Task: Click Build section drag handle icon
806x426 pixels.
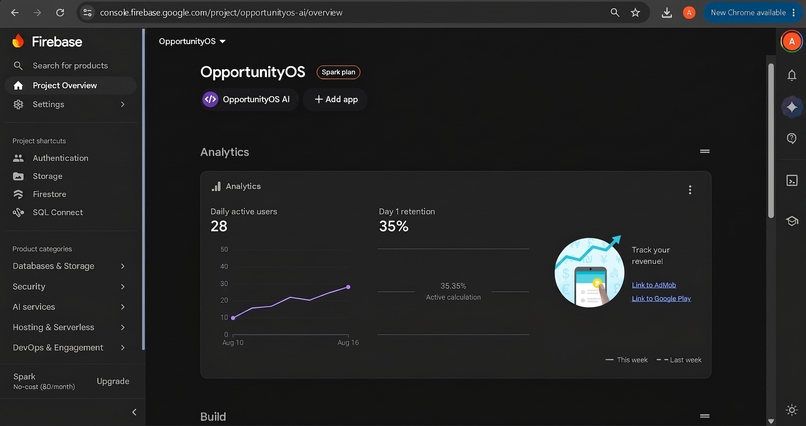Action: [x=705, y=416]
